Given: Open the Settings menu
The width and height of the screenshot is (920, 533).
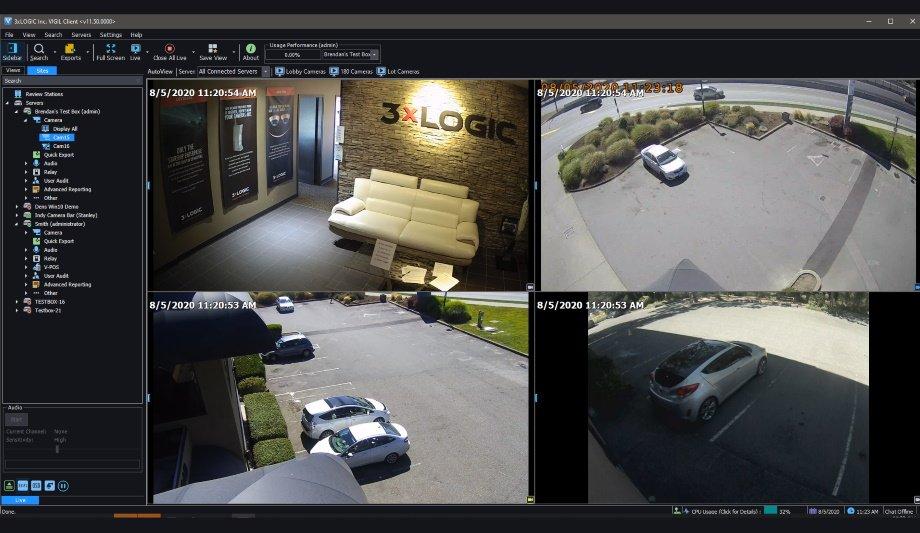Looking at the screenshot, I should click(x=110, y=35).
